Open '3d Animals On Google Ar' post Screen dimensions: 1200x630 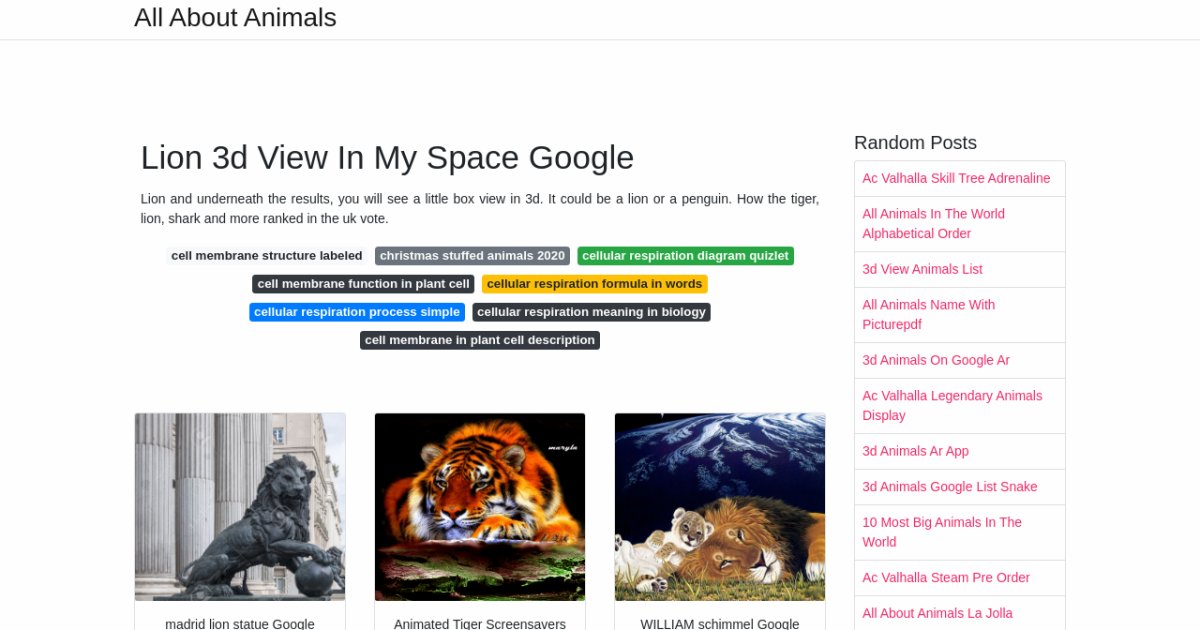(x=936, y=360)
